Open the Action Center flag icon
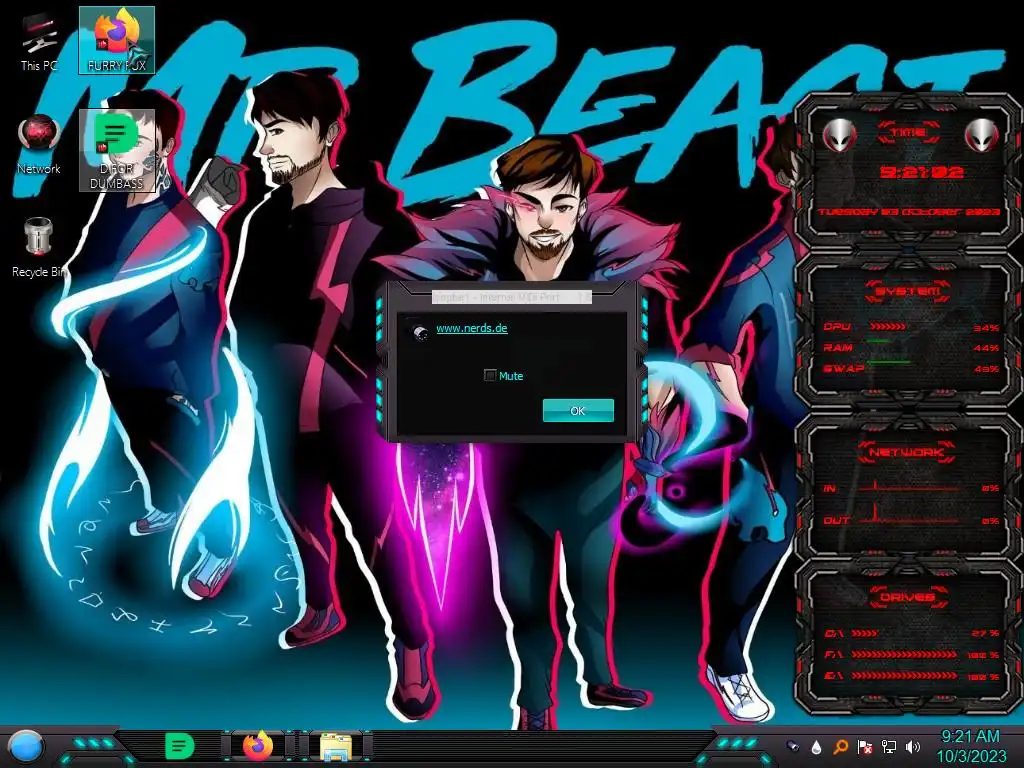Image resolution: width=1024 pixels, height=768 pixels. tap(865, 746)
